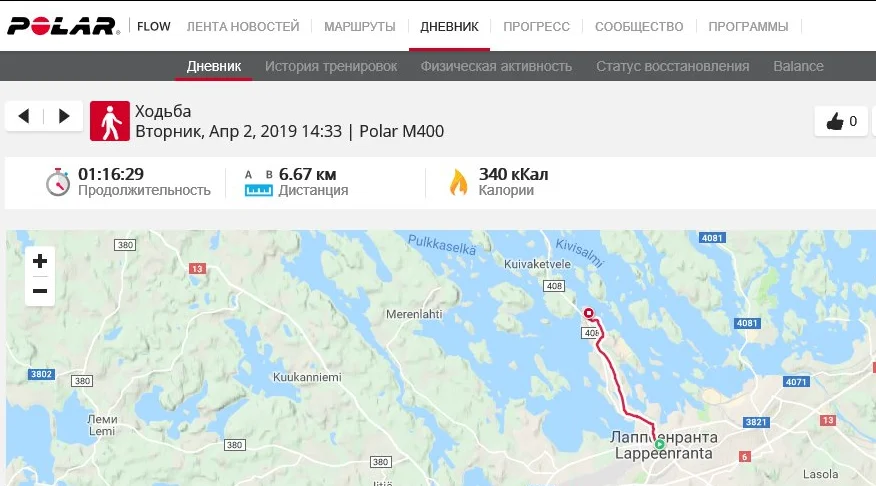This screenshot has height=486, width=876.
Task: Select the ПРОГРЕСС menu item
Action: click(x=536, y=26)
